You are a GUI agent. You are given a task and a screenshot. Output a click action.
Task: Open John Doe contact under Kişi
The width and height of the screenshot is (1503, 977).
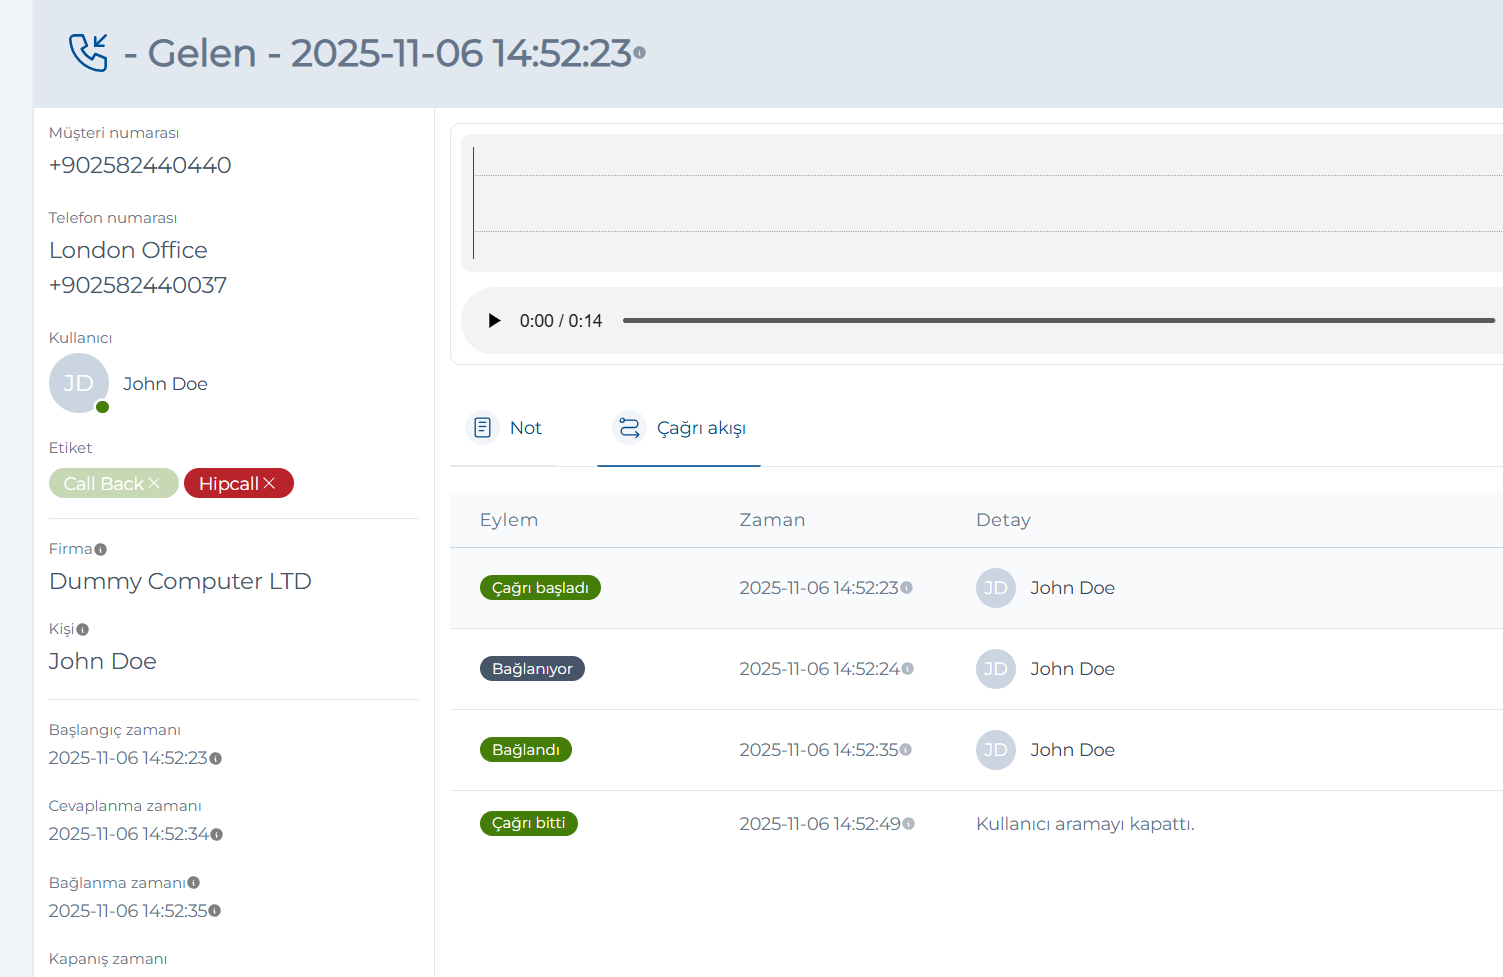(x=103, y=661)
